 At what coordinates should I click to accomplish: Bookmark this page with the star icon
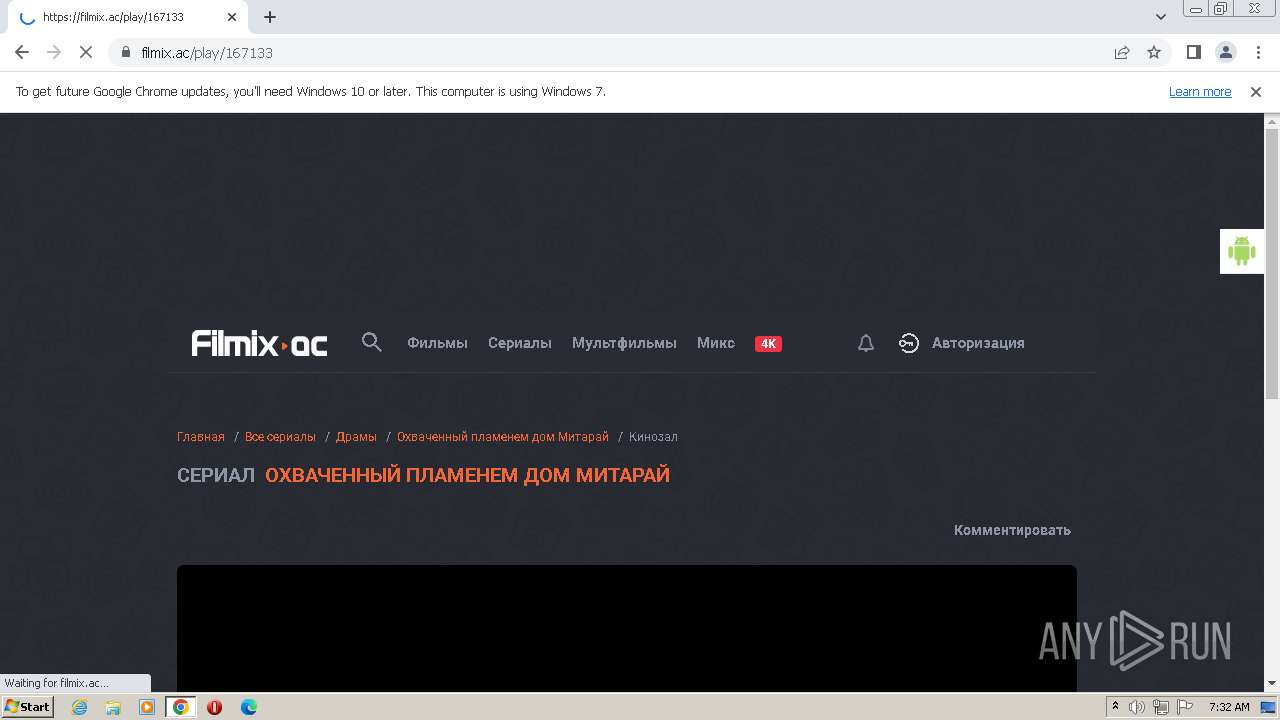[x=1154, y=52]
